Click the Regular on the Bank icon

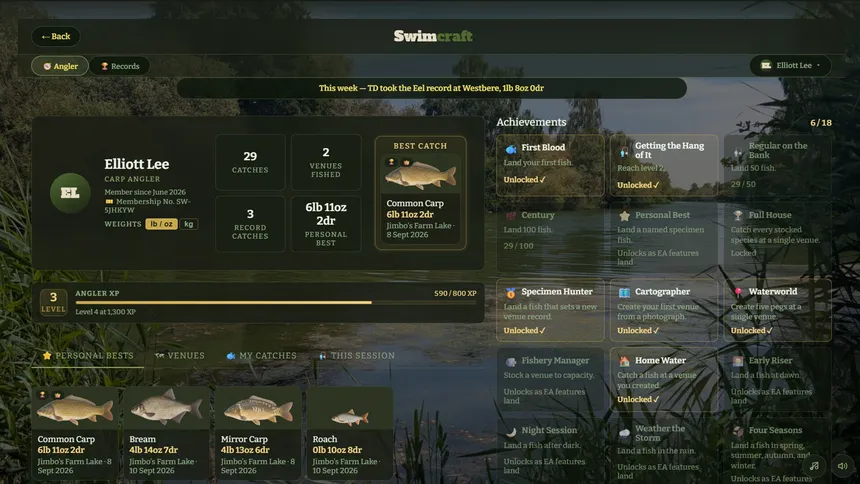[738, 151]
